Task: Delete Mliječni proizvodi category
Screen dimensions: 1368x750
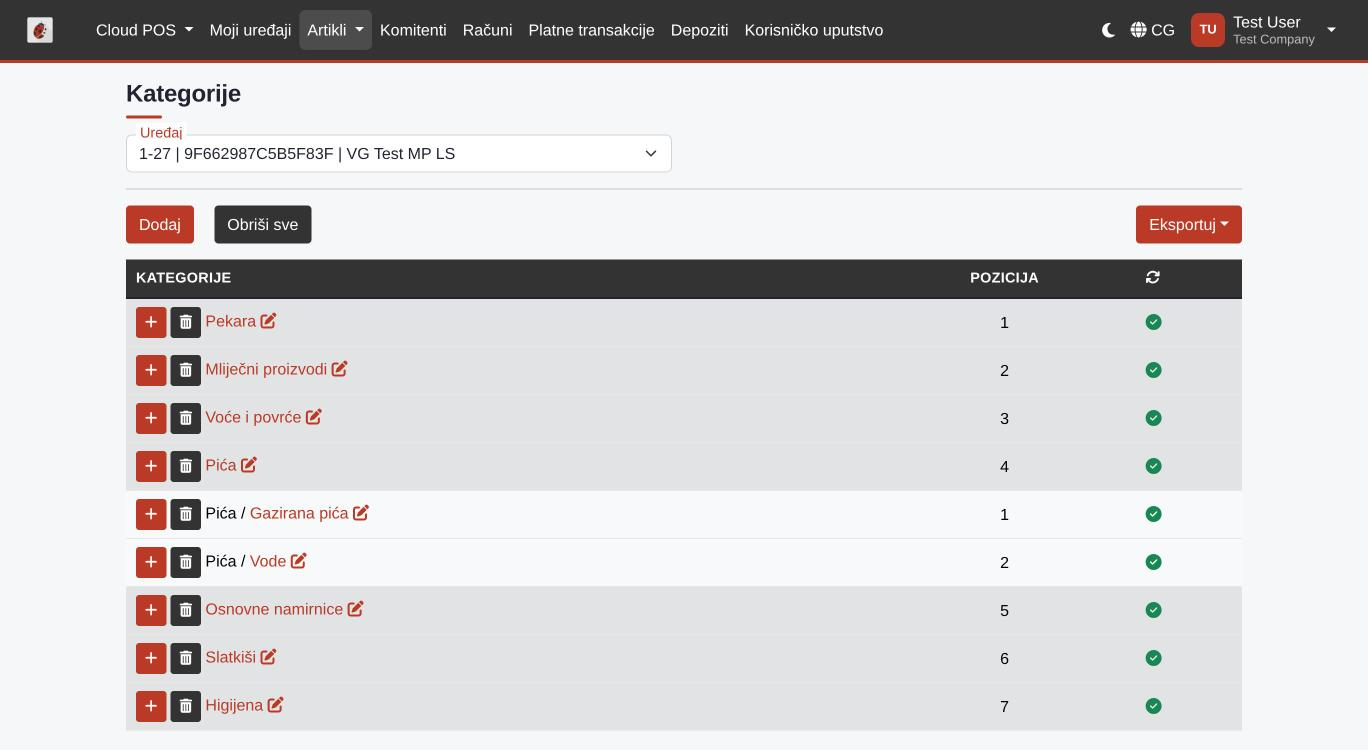Action: point(186,370)
